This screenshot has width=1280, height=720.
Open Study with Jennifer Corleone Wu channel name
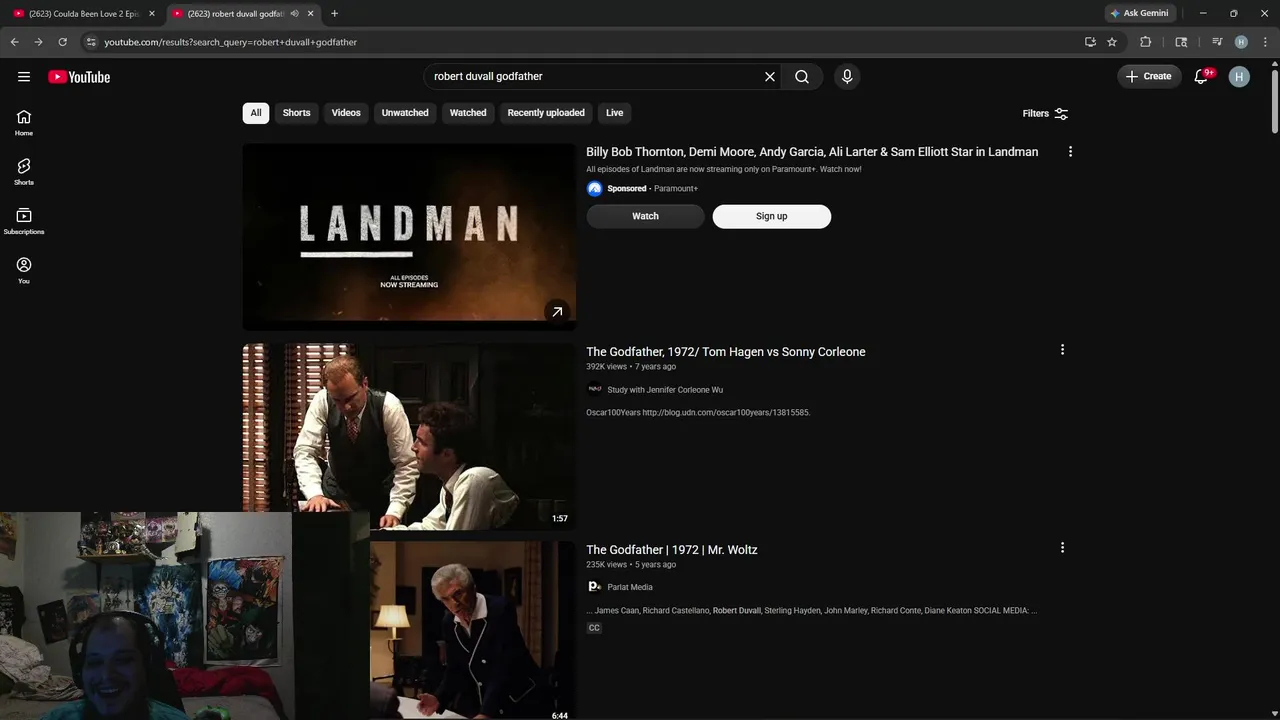tap(665, 390)
